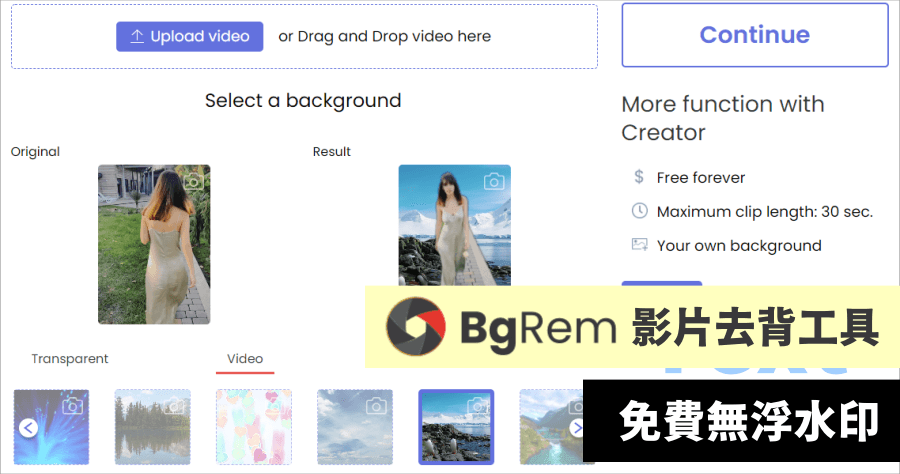Click the upload arrow icon in Upload button
The image size is (900, 474).
click(x=137, y=36)
